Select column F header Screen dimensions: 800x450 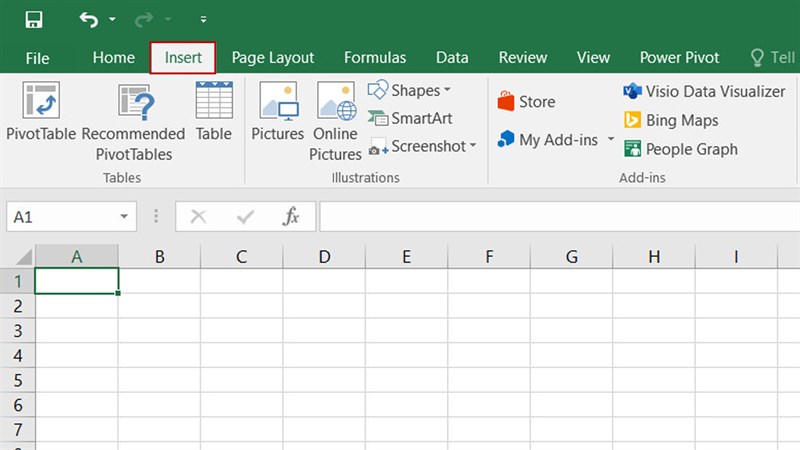[x=489, y=256]
